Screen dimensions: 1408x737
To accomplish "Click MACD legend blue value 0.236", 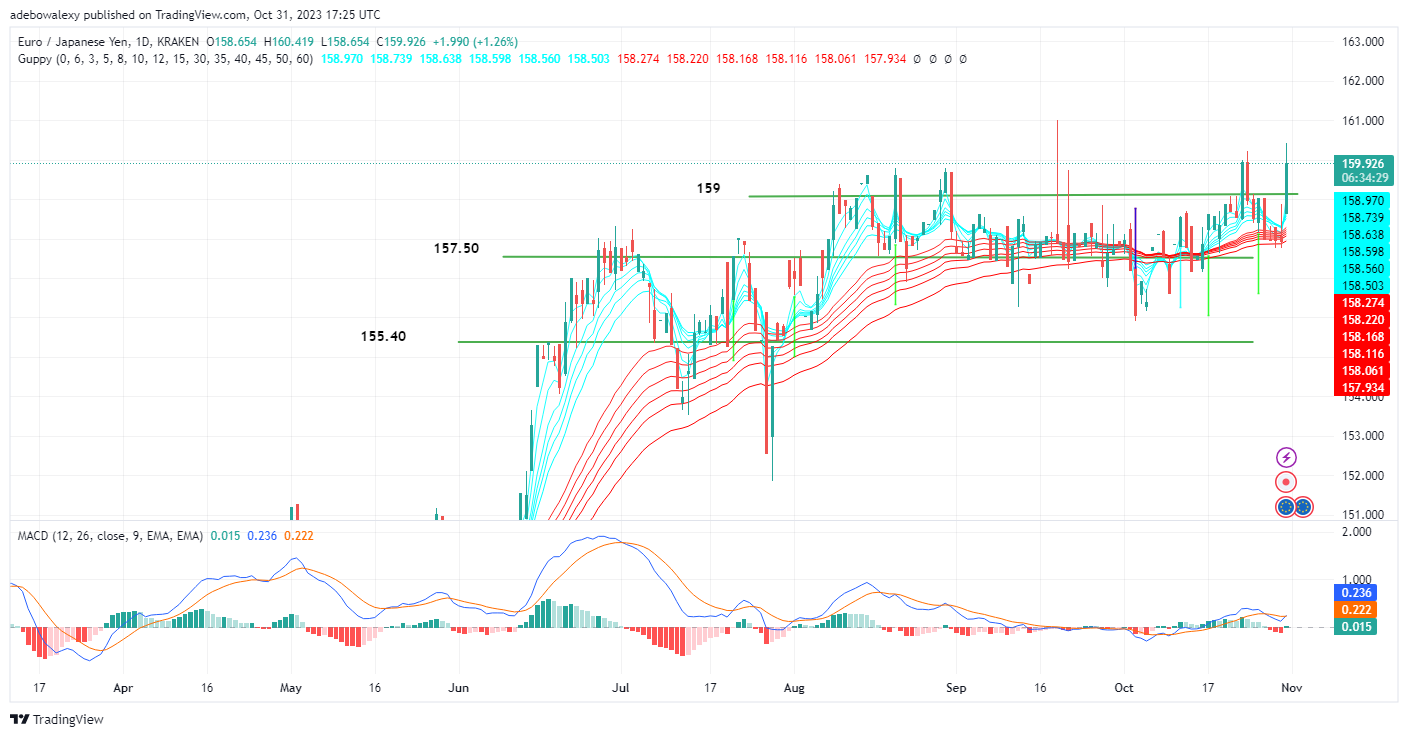I will (262, 536).
